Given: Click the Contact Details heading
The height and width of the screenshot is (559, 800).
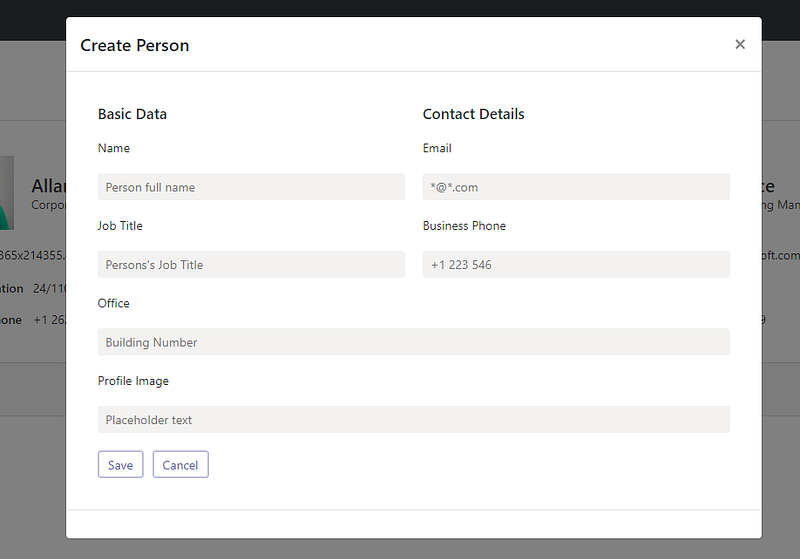Looking at the screenshot, I should point(473,114).
